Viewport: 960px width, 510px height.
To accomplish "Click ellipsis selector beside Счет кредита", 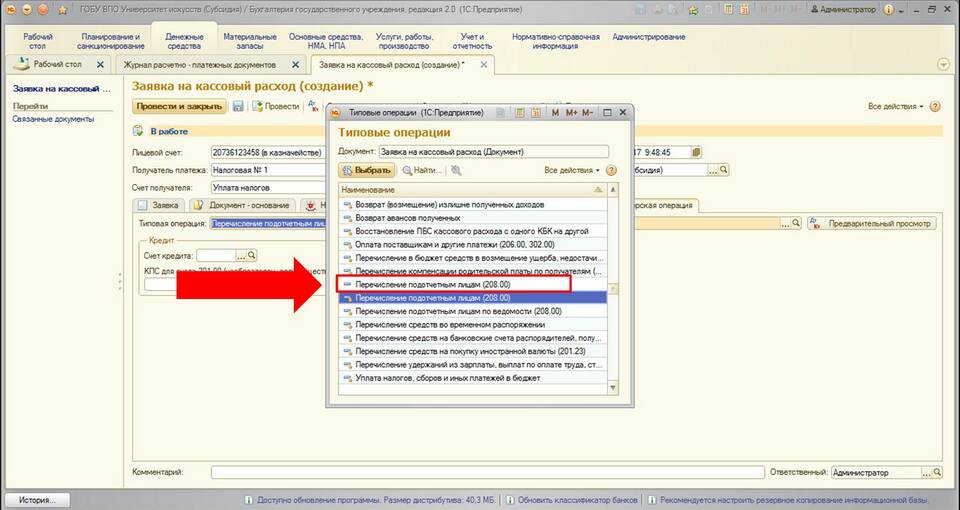I will (241, 255).
